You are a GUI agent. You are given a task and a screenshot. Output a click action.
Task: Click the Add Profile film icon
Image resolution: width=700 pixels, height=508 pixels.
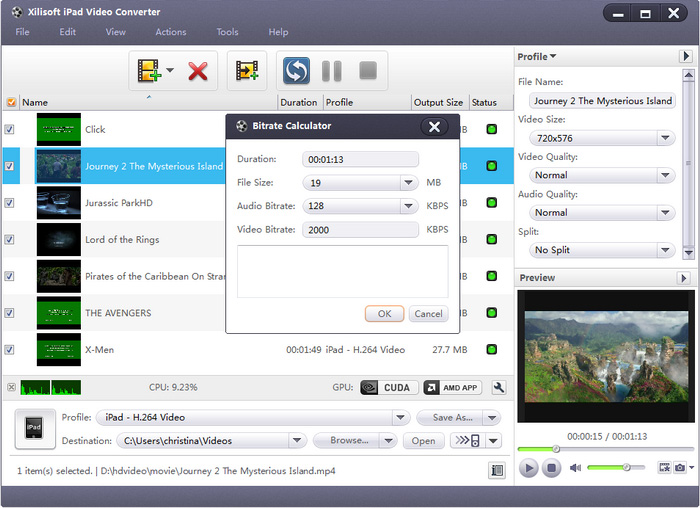tap(247, 71)
